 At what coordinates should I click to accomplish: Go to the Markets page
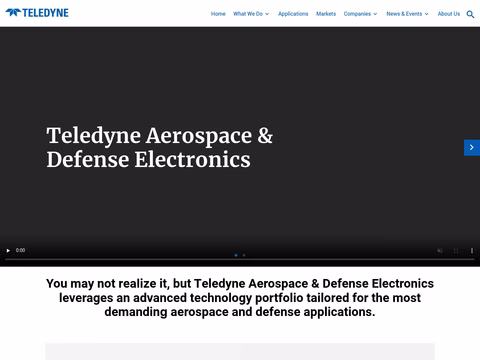click(x=326, y=14)
